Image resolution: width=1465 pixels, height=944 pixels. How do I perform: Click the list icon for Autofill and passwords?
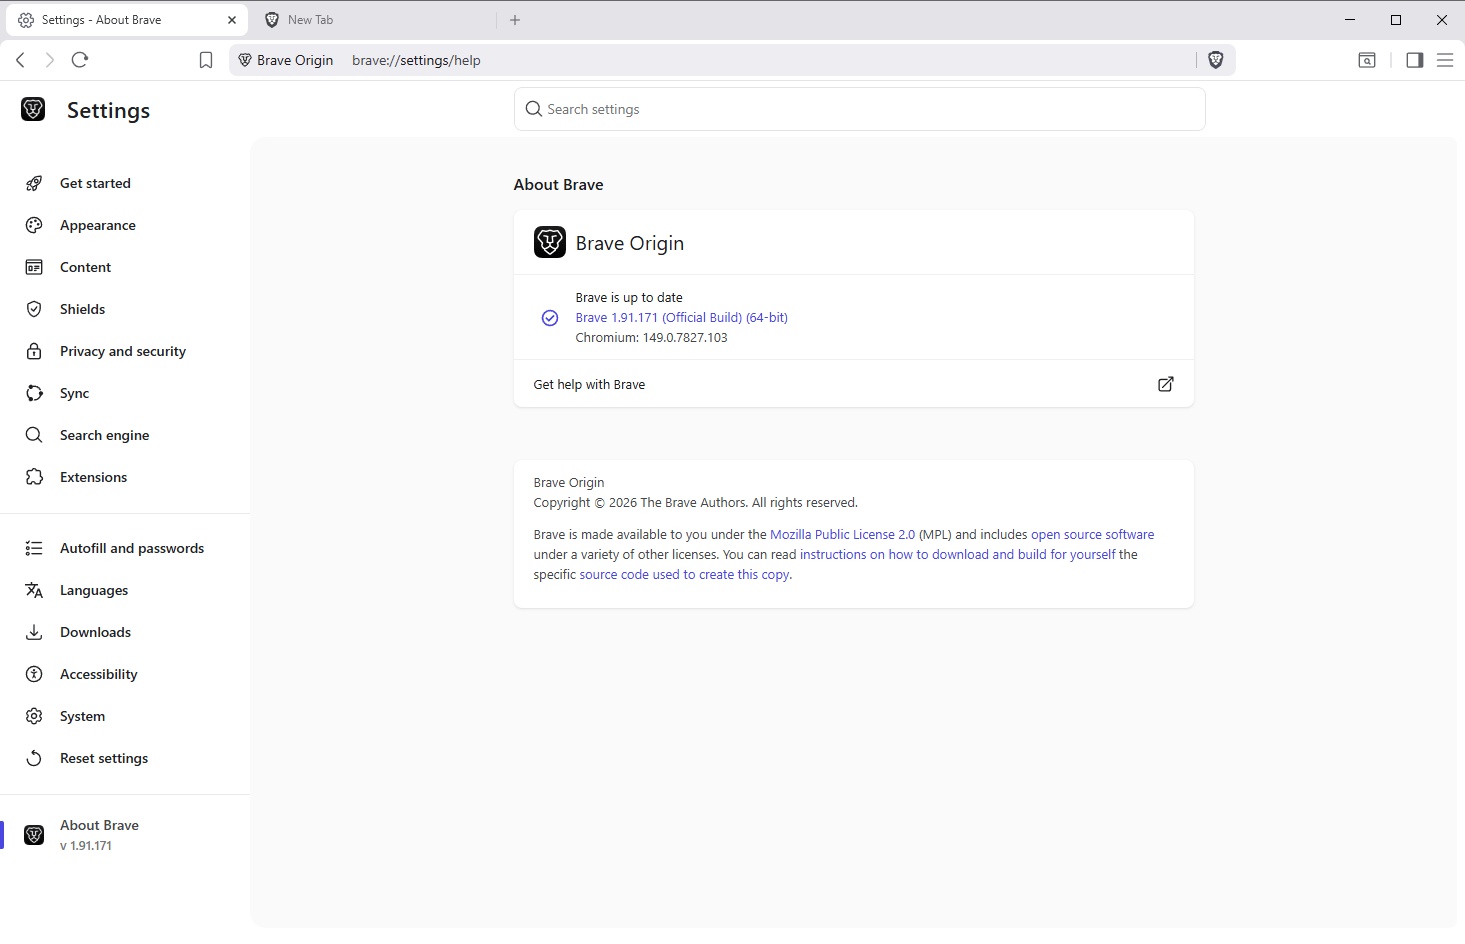[34, 548]
